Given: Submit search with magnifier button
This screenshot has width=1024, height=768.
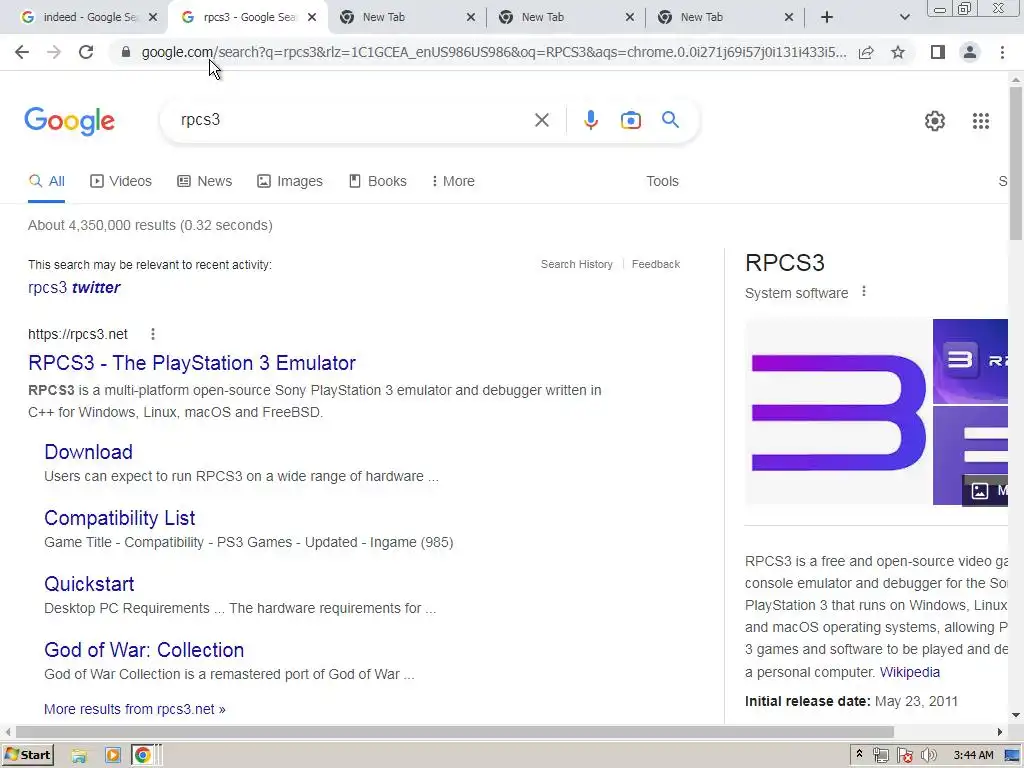Looking at the screenshot, I should (x=670, y=120).
